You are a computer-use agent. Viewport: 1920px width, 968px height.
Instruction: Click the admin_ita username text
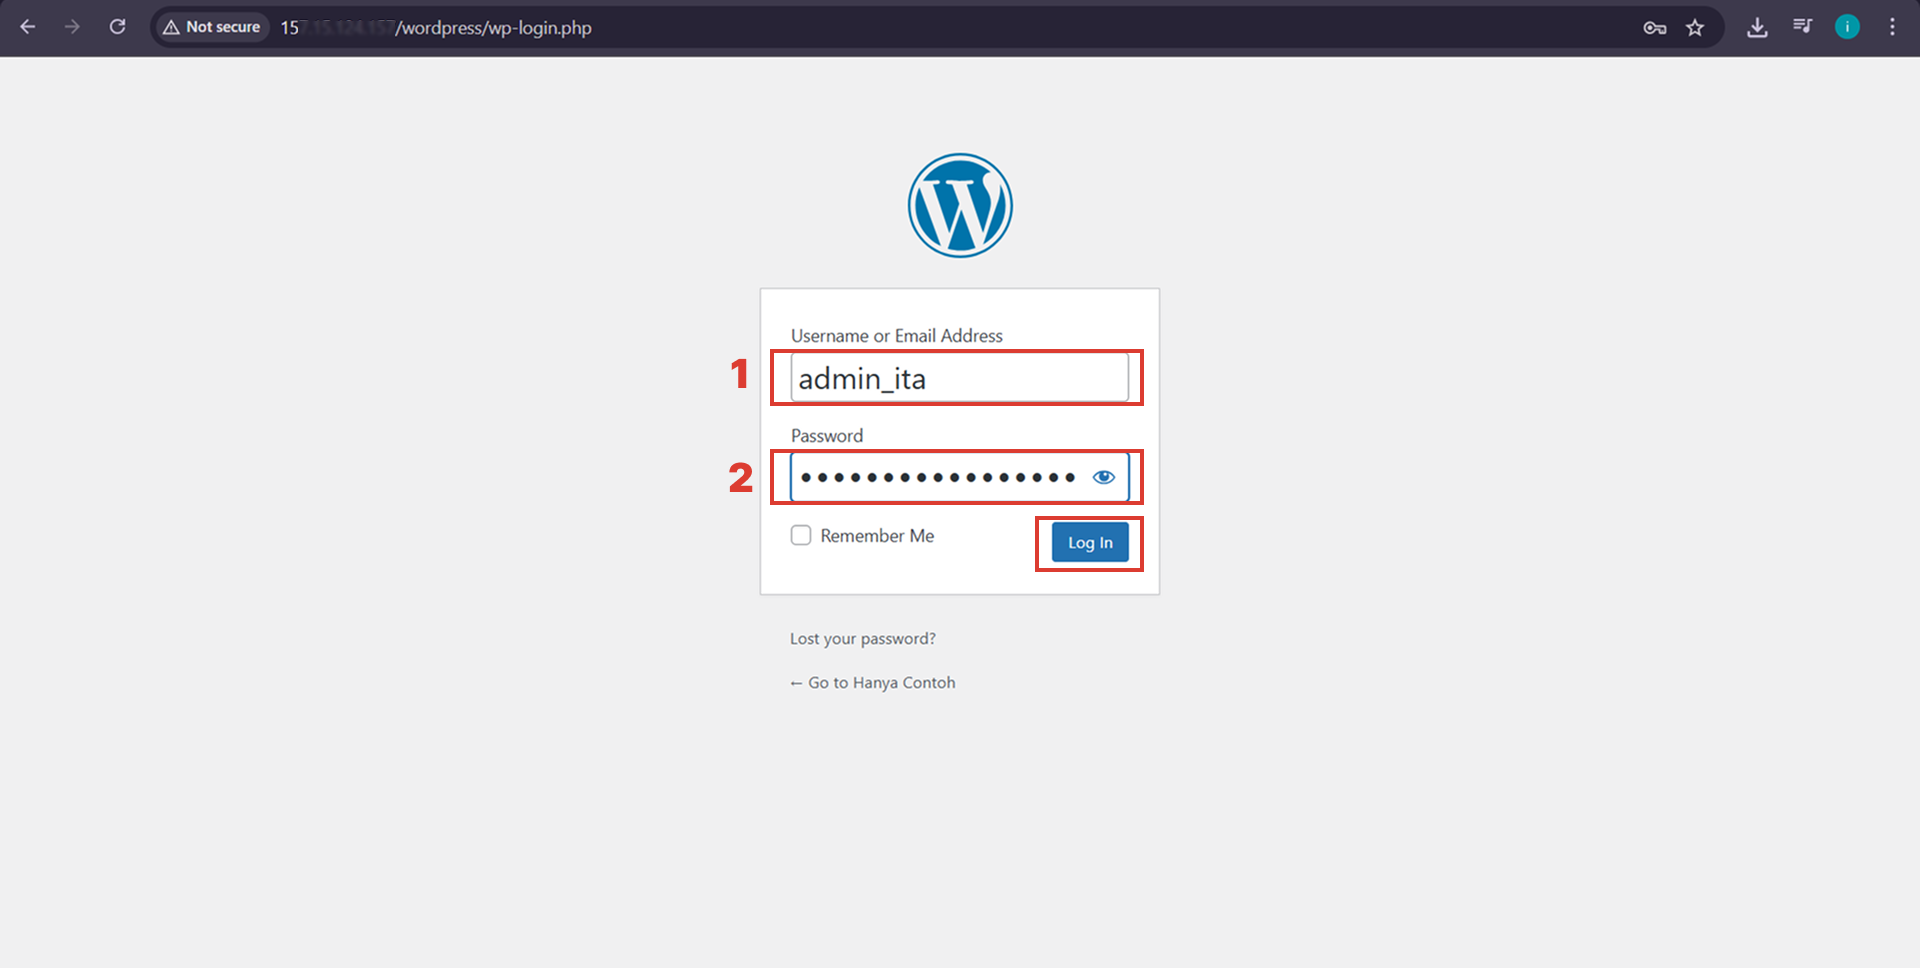(x=860, y=378)
